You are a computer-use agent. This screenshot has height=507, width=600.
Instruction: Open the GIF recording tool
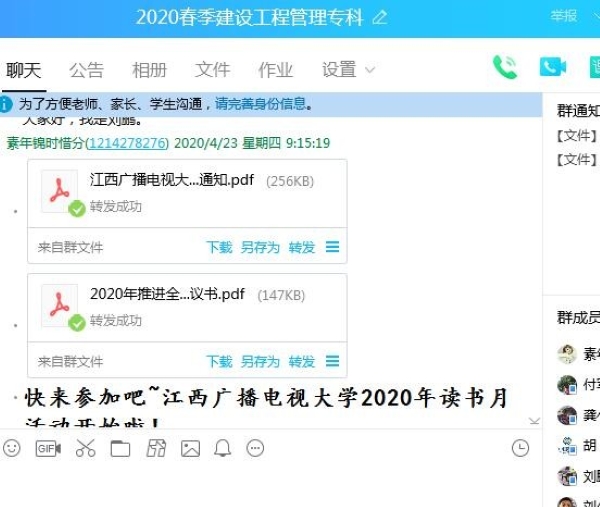(x=48, y=448)
